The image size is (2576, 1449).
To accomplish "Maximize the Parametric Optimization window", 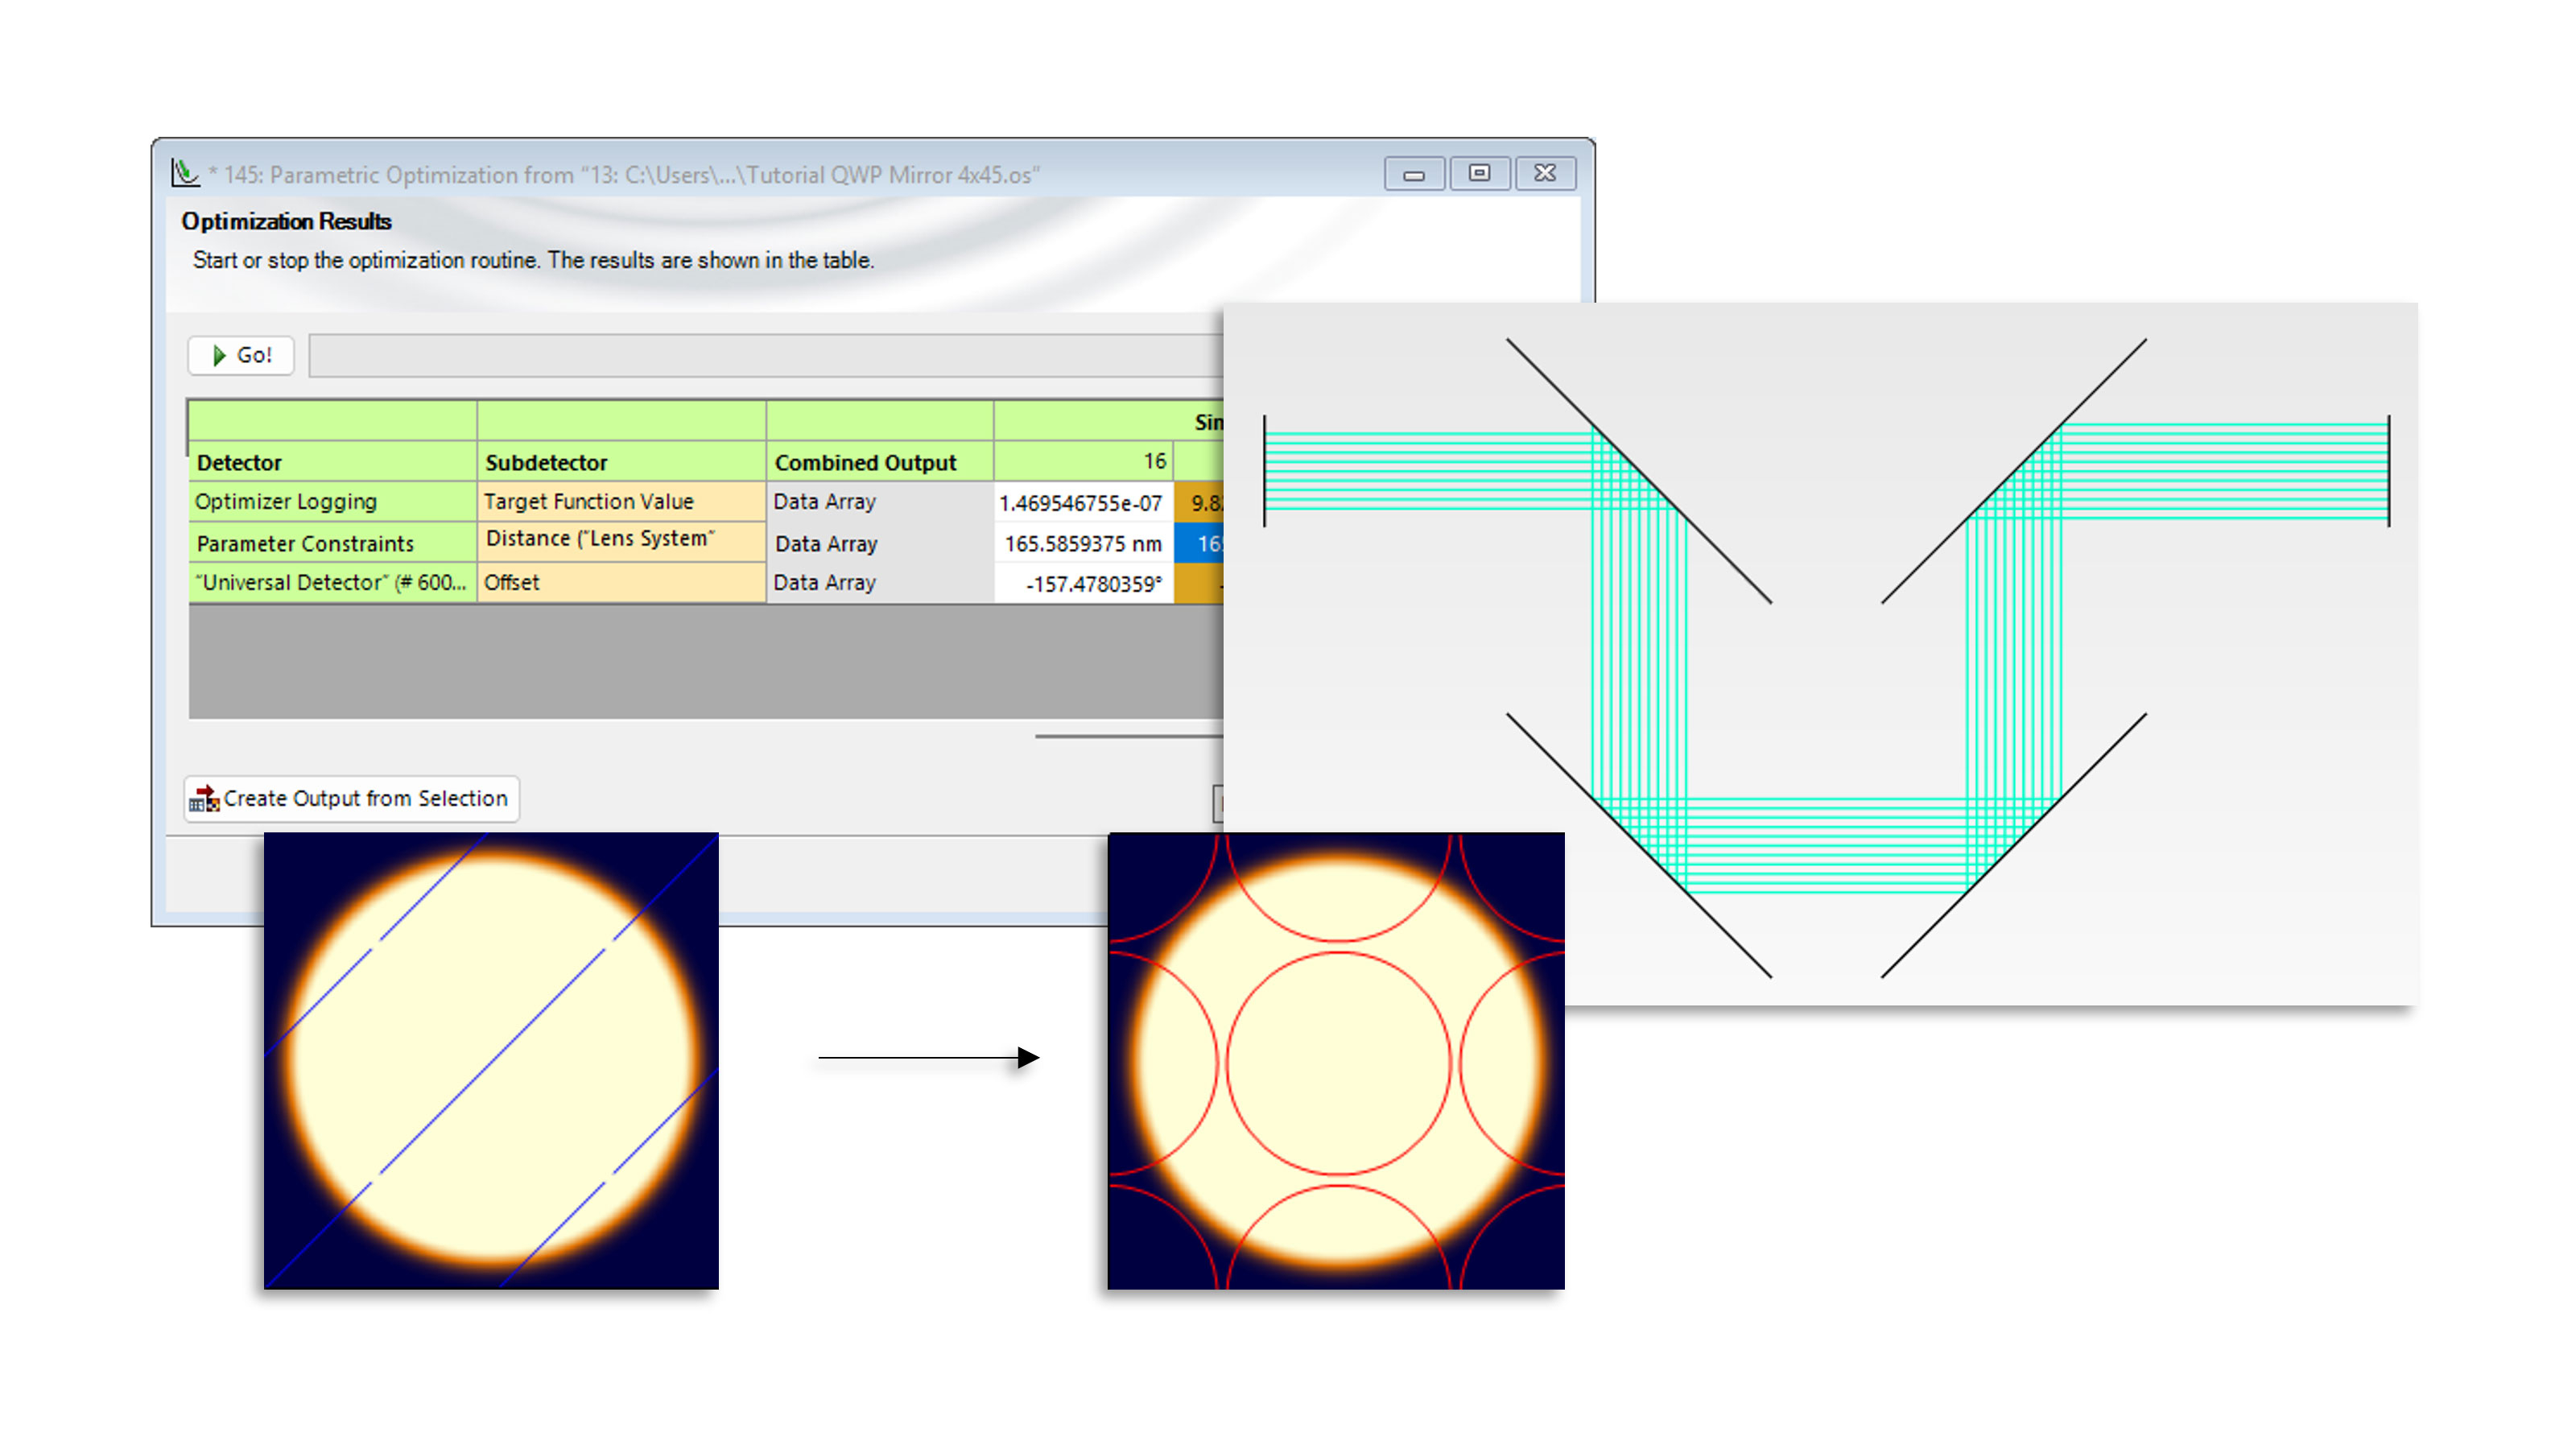I will pos(1479,174).
